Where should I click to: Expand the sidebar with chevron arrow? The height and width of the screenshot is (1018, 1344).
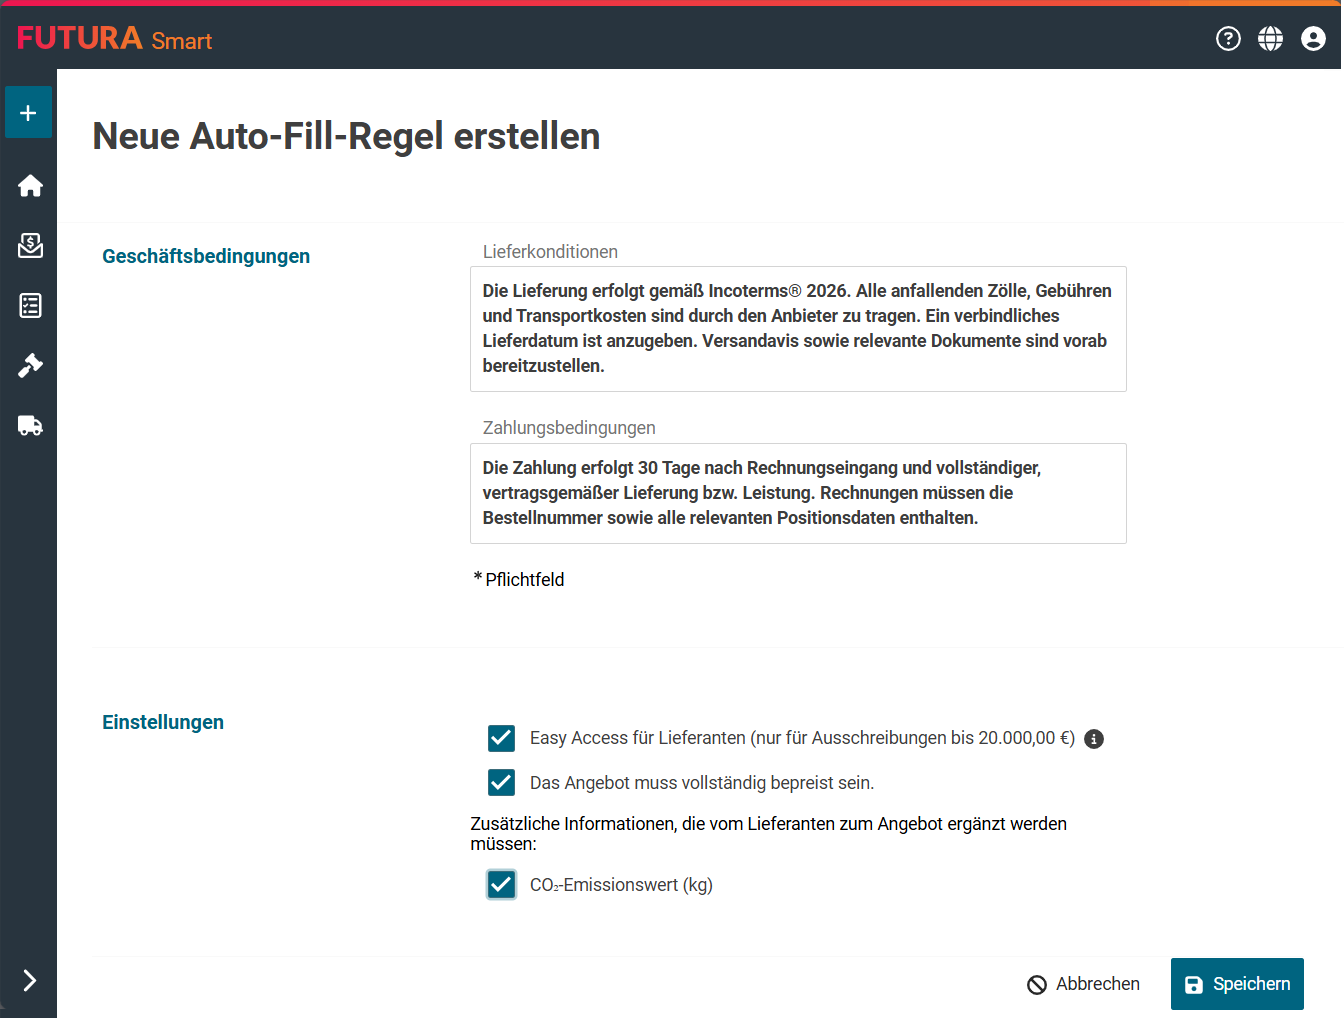coord(29,980)
